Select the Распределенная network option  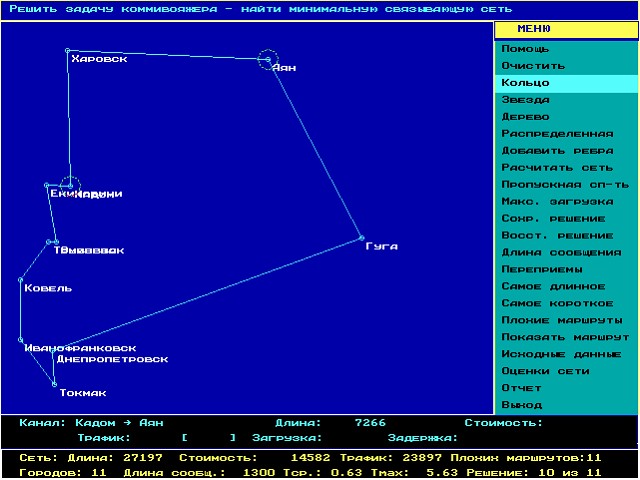[557, 134]
